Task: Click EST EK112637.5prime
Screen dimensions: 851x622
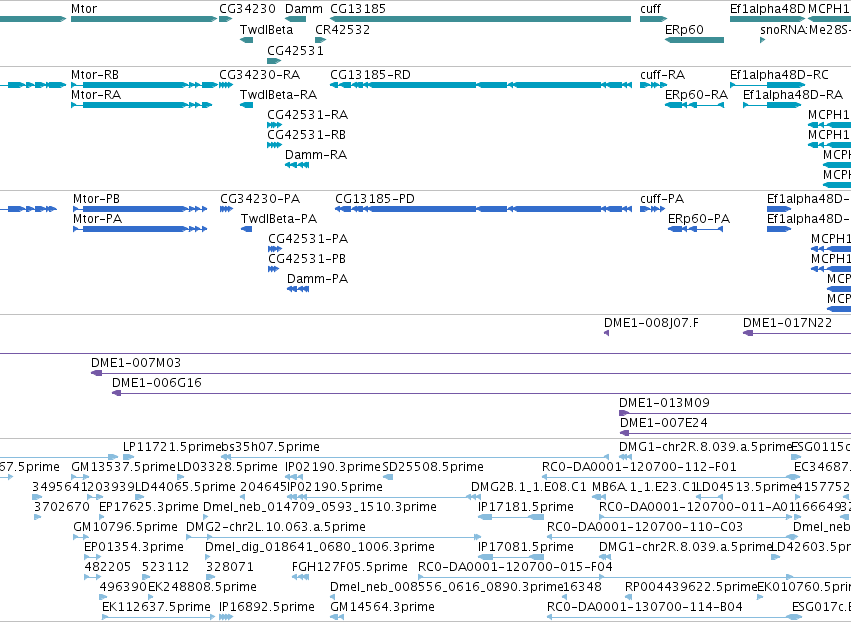Action: point(159,617)
